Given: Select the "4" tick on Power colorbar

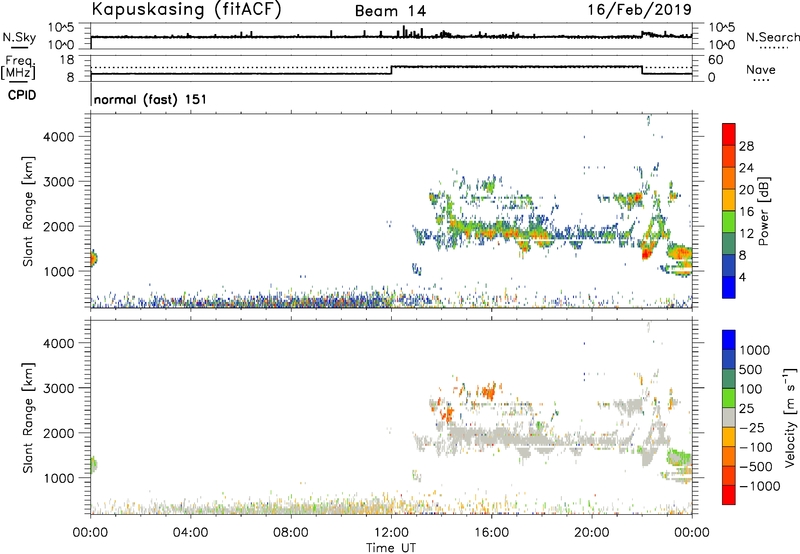Looking at the screenshot, I should pyautogui.click(x=742, y=277).
